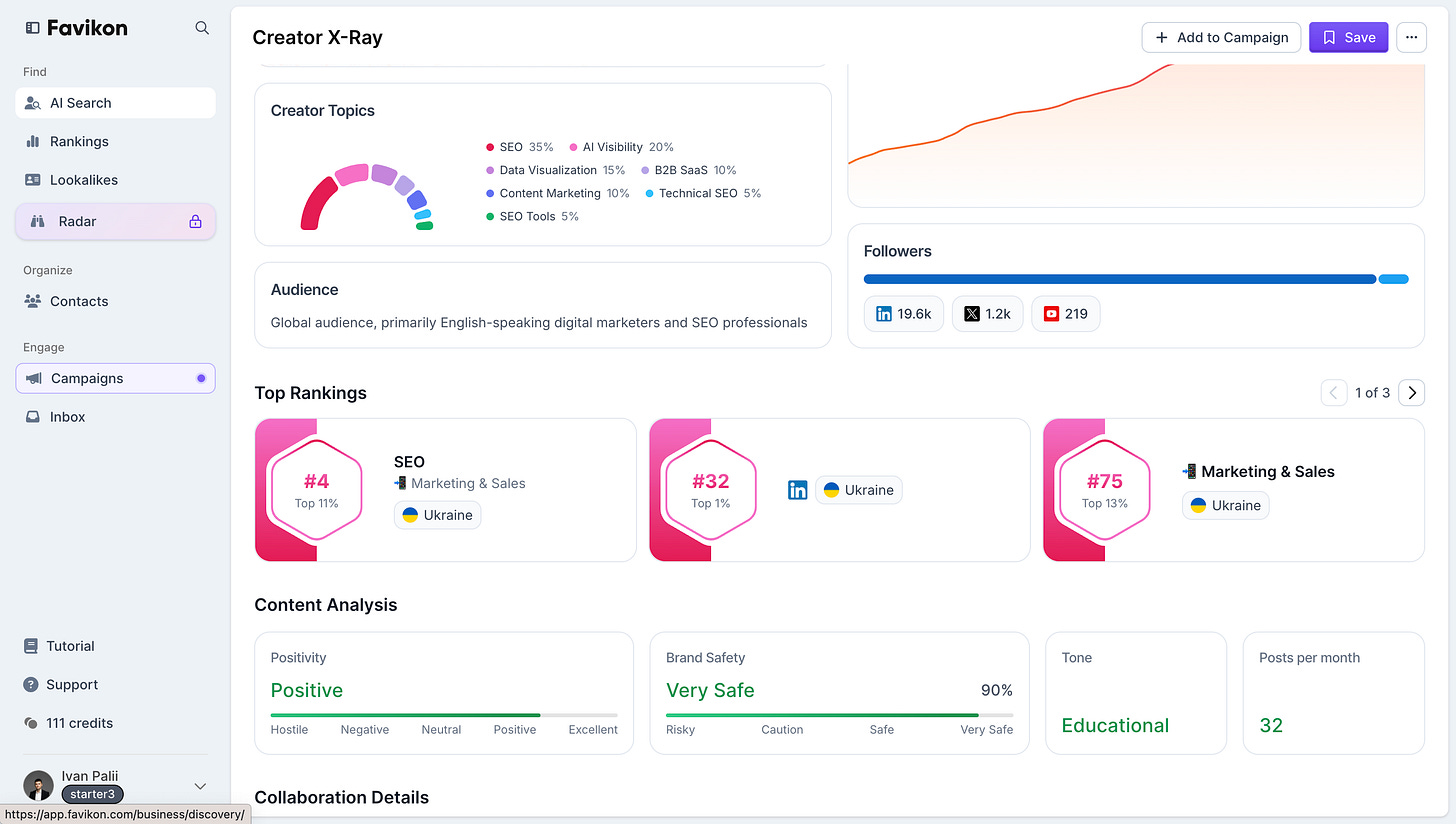Image resolution: width=1456 pixels, height=824 pixels.
Task: Click the purple lock icon on Radar
Action: click(x=195, y=221)
